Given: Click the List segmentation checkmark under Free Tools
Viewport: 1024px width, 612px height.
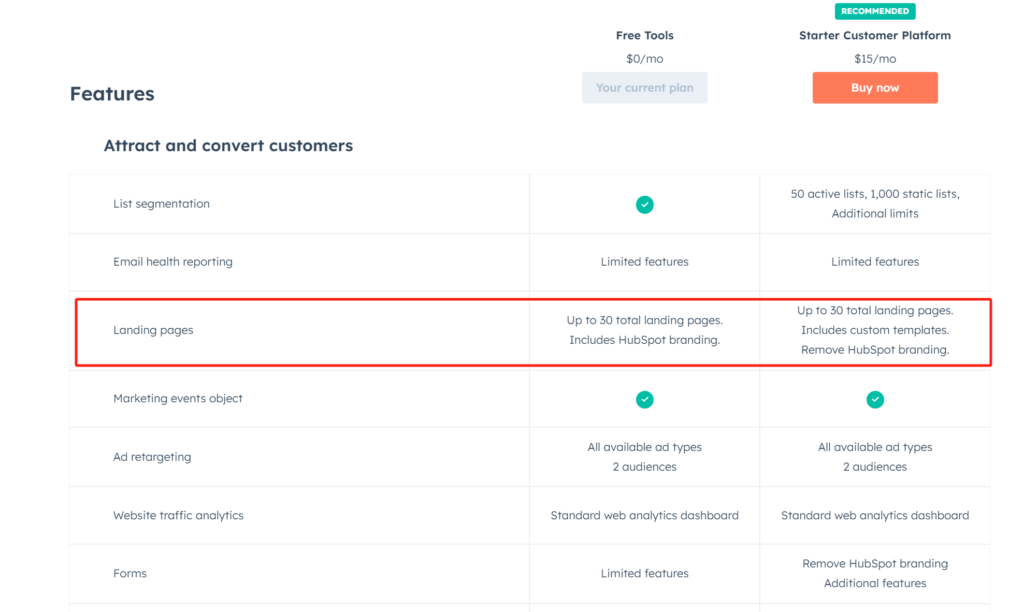Looking at the screenshot, I should [x=645, y=204].
